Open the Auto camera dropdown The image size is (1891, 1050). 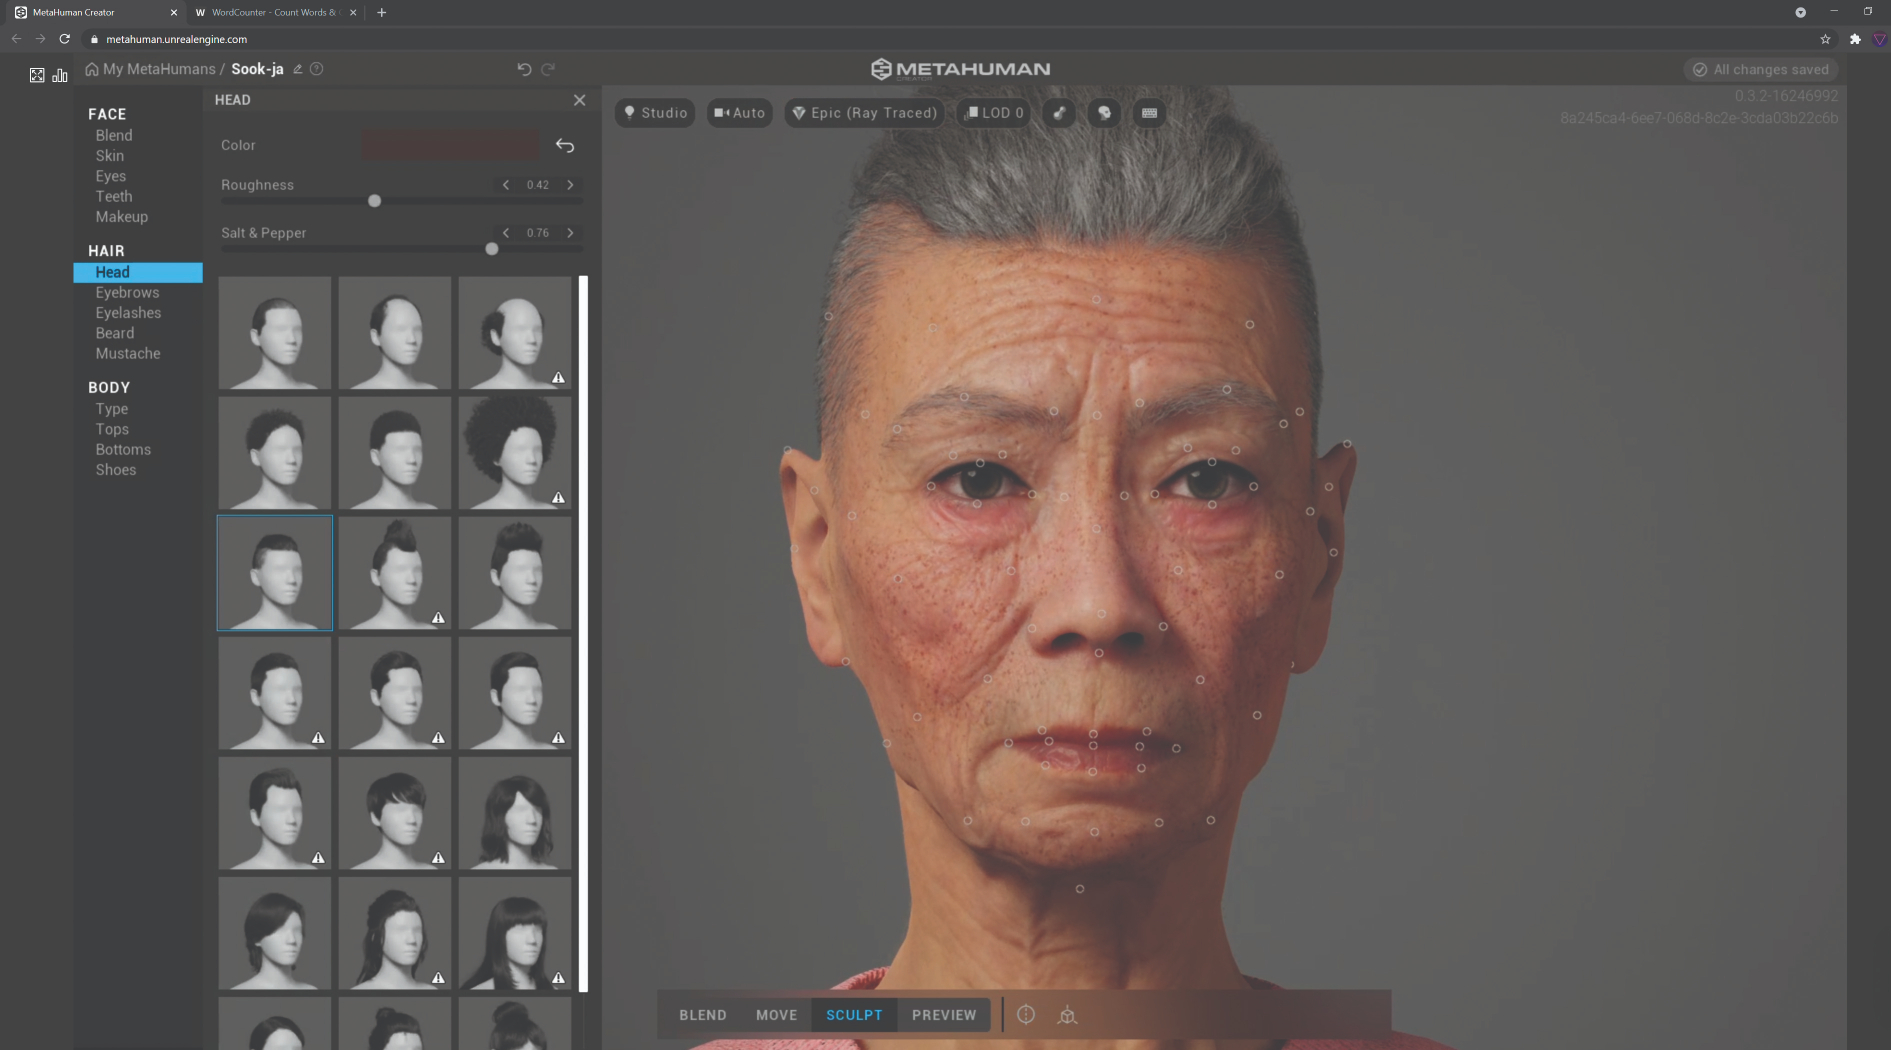pyautogui.click(x=740, y=113)
